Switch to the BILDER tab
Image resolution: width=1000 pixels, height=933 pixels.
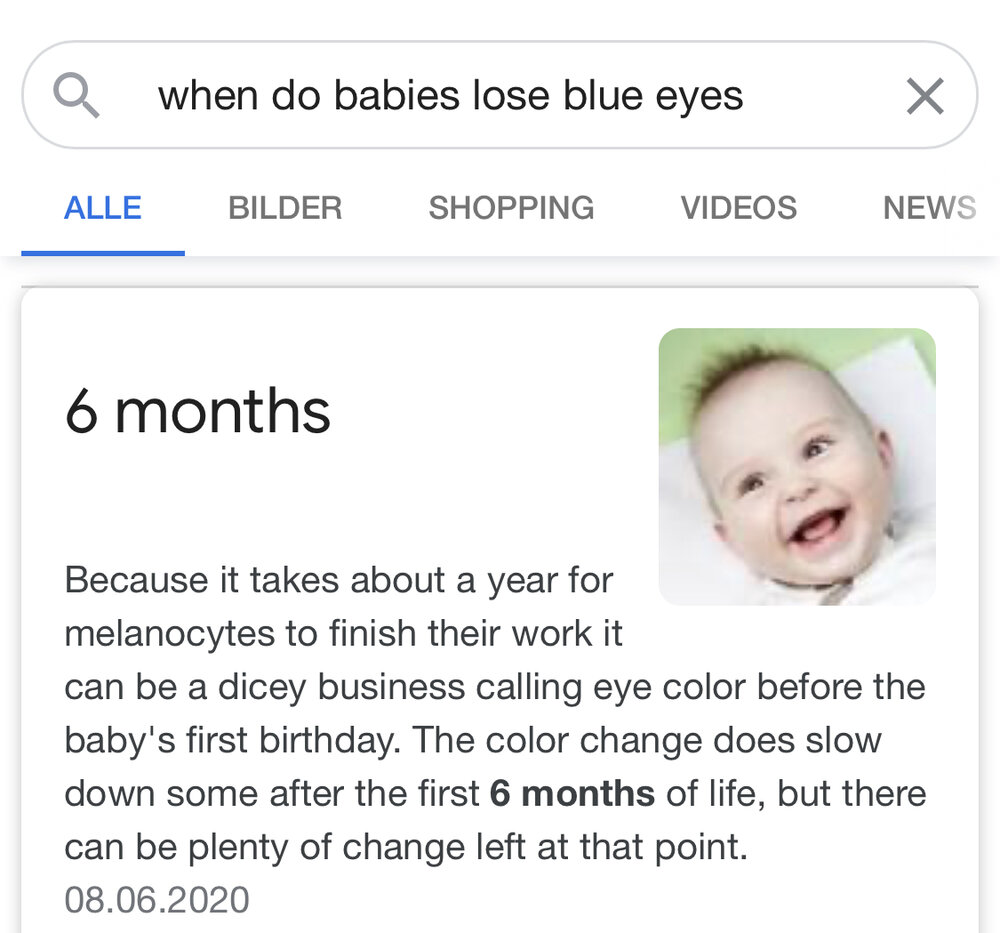coord(285,208)
